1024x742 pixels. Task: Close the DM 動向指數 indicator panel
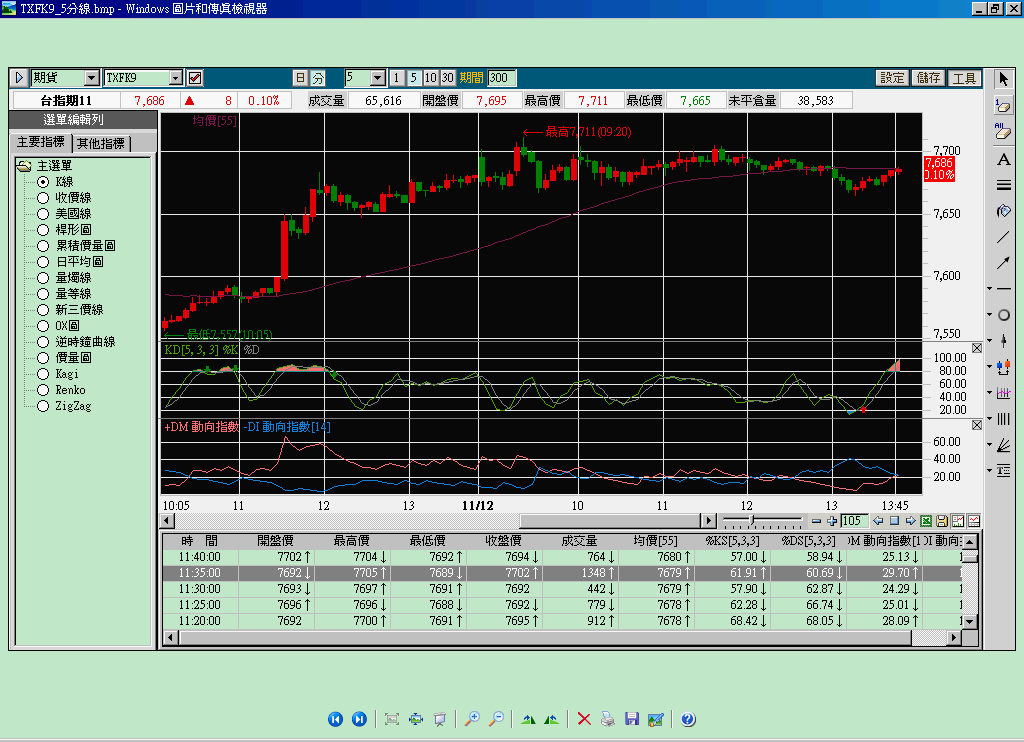coord(977,425)
